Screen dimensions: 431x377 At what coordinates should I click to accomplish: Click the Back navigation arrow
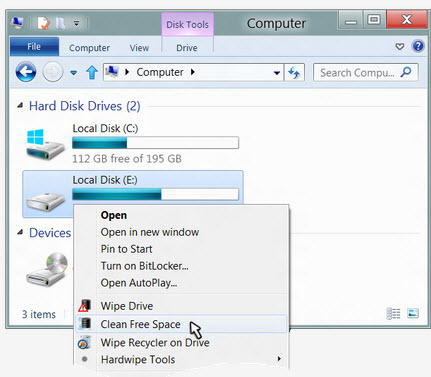tap(26, 72)
